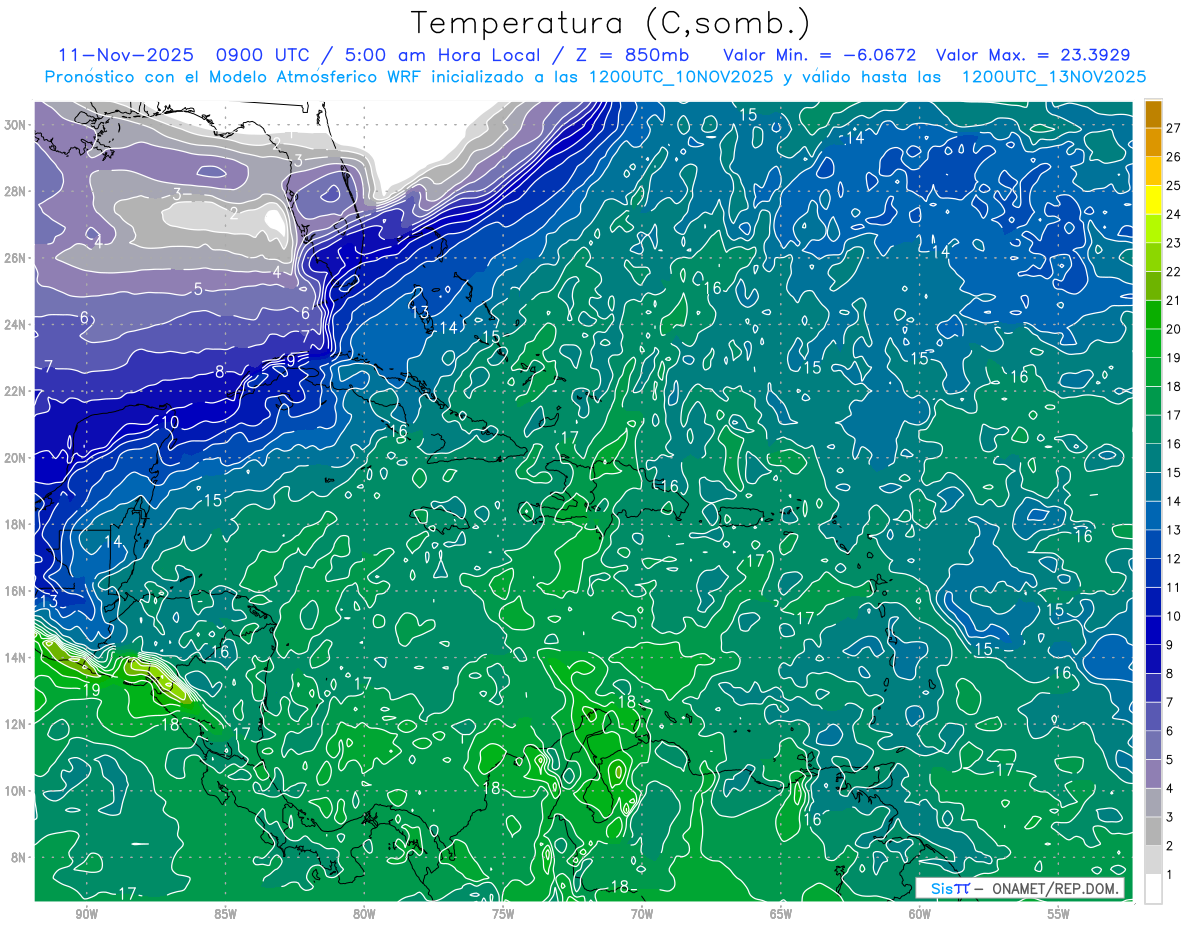Click the map contour label "2" in the Gulf
Viewport: 1200px width, 927px height.
(x=233, y=213)
